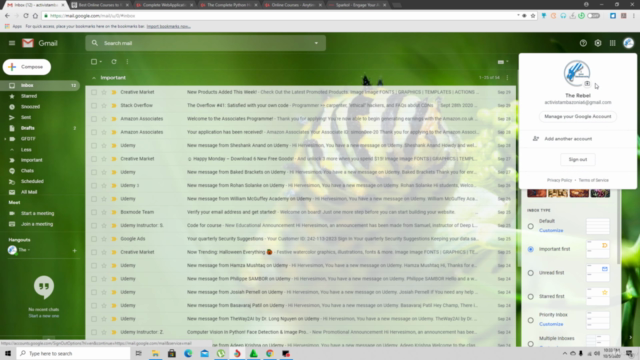The height and width of the screenshot is (360, 640).
Task: Go to browser home page icon
Action: [35, 16]
